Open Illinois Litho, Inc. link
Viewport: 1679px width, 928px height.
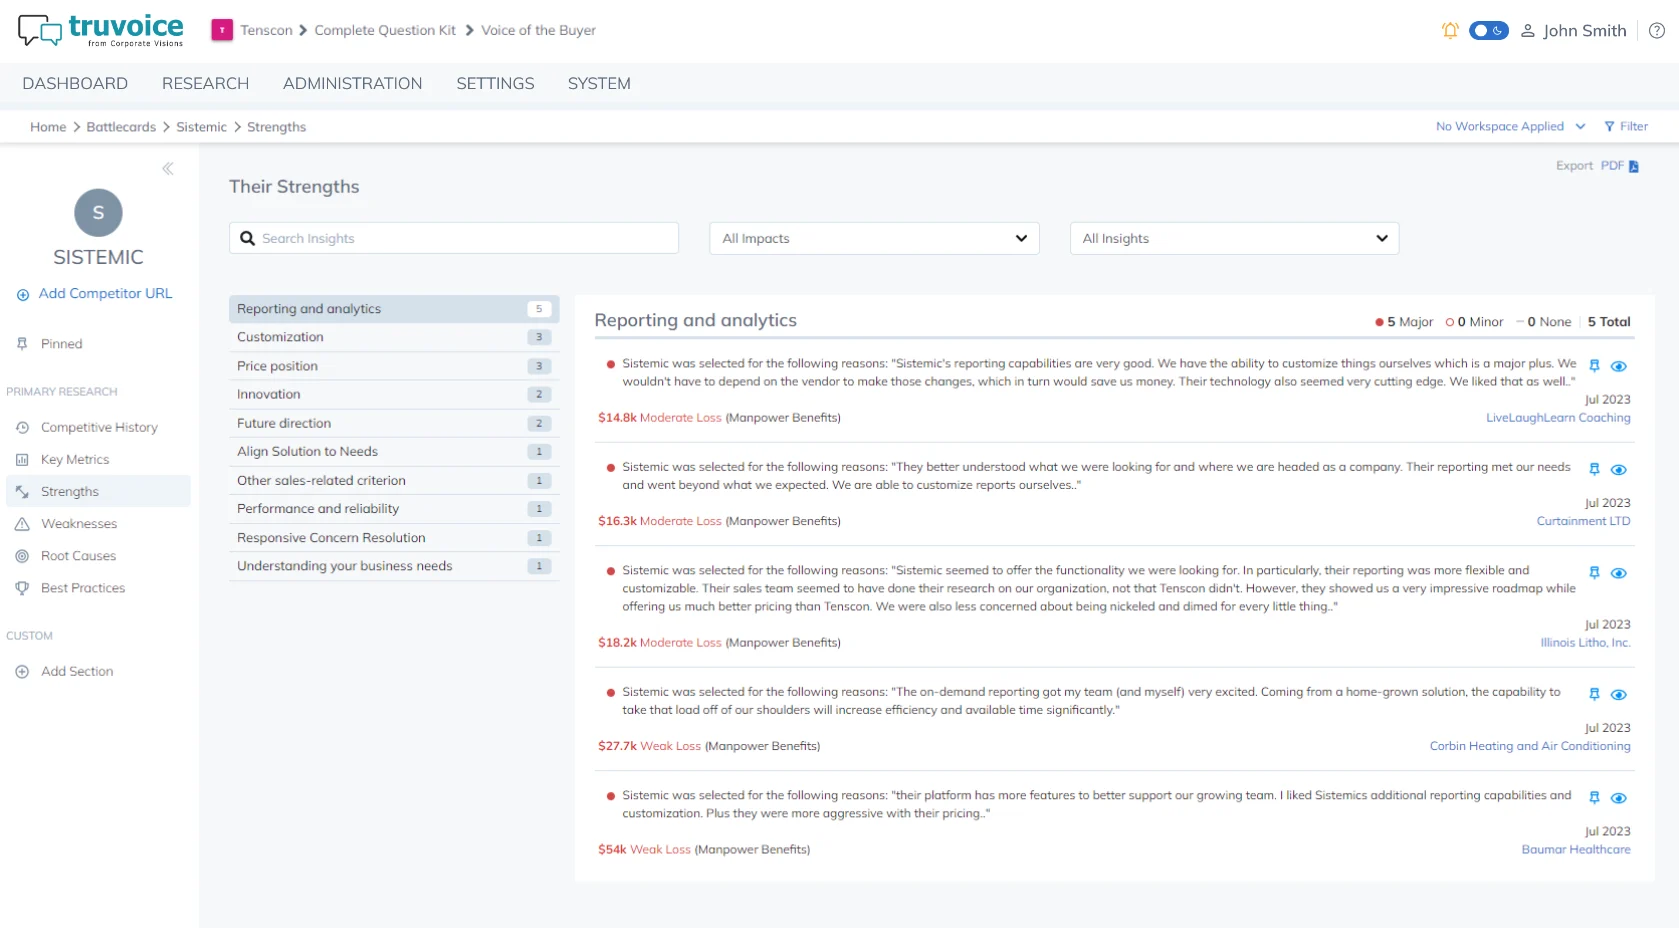[x=1585, y=643]
